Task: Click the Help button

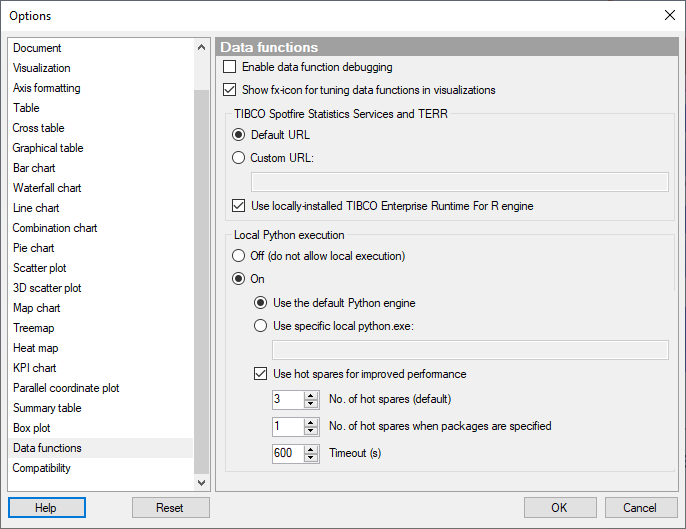Action: [x=46, y=508]
